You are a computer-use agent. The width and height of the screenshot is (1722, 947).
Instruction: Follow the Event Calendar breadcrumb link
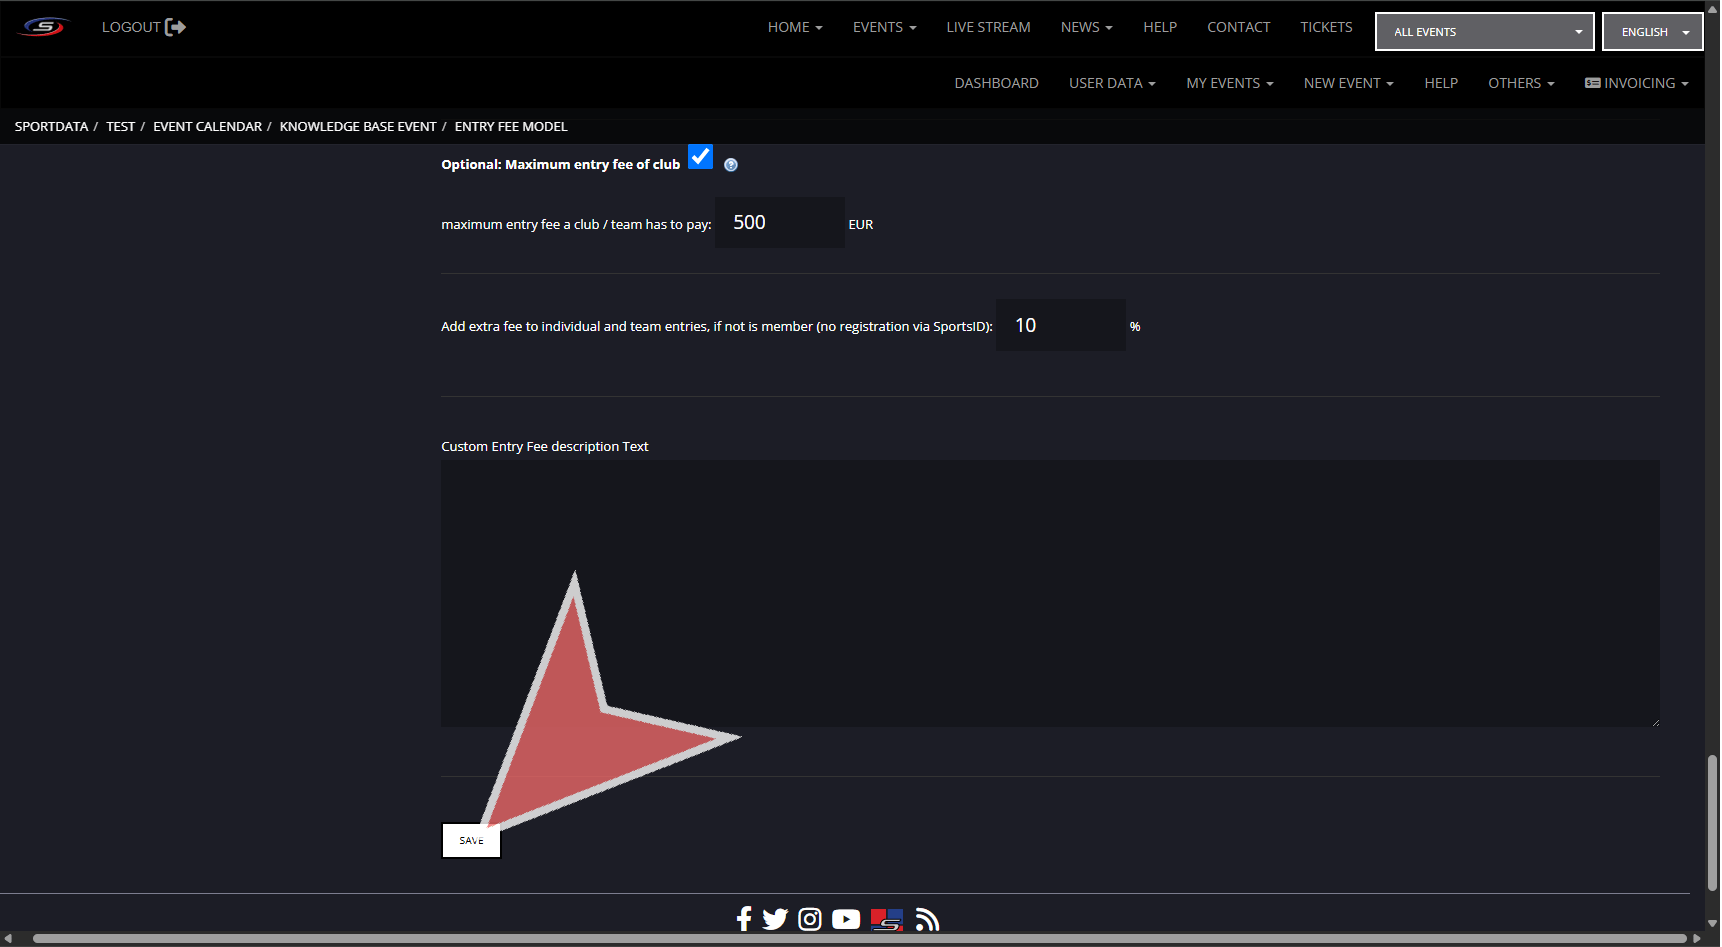click(x=207, y=127)
